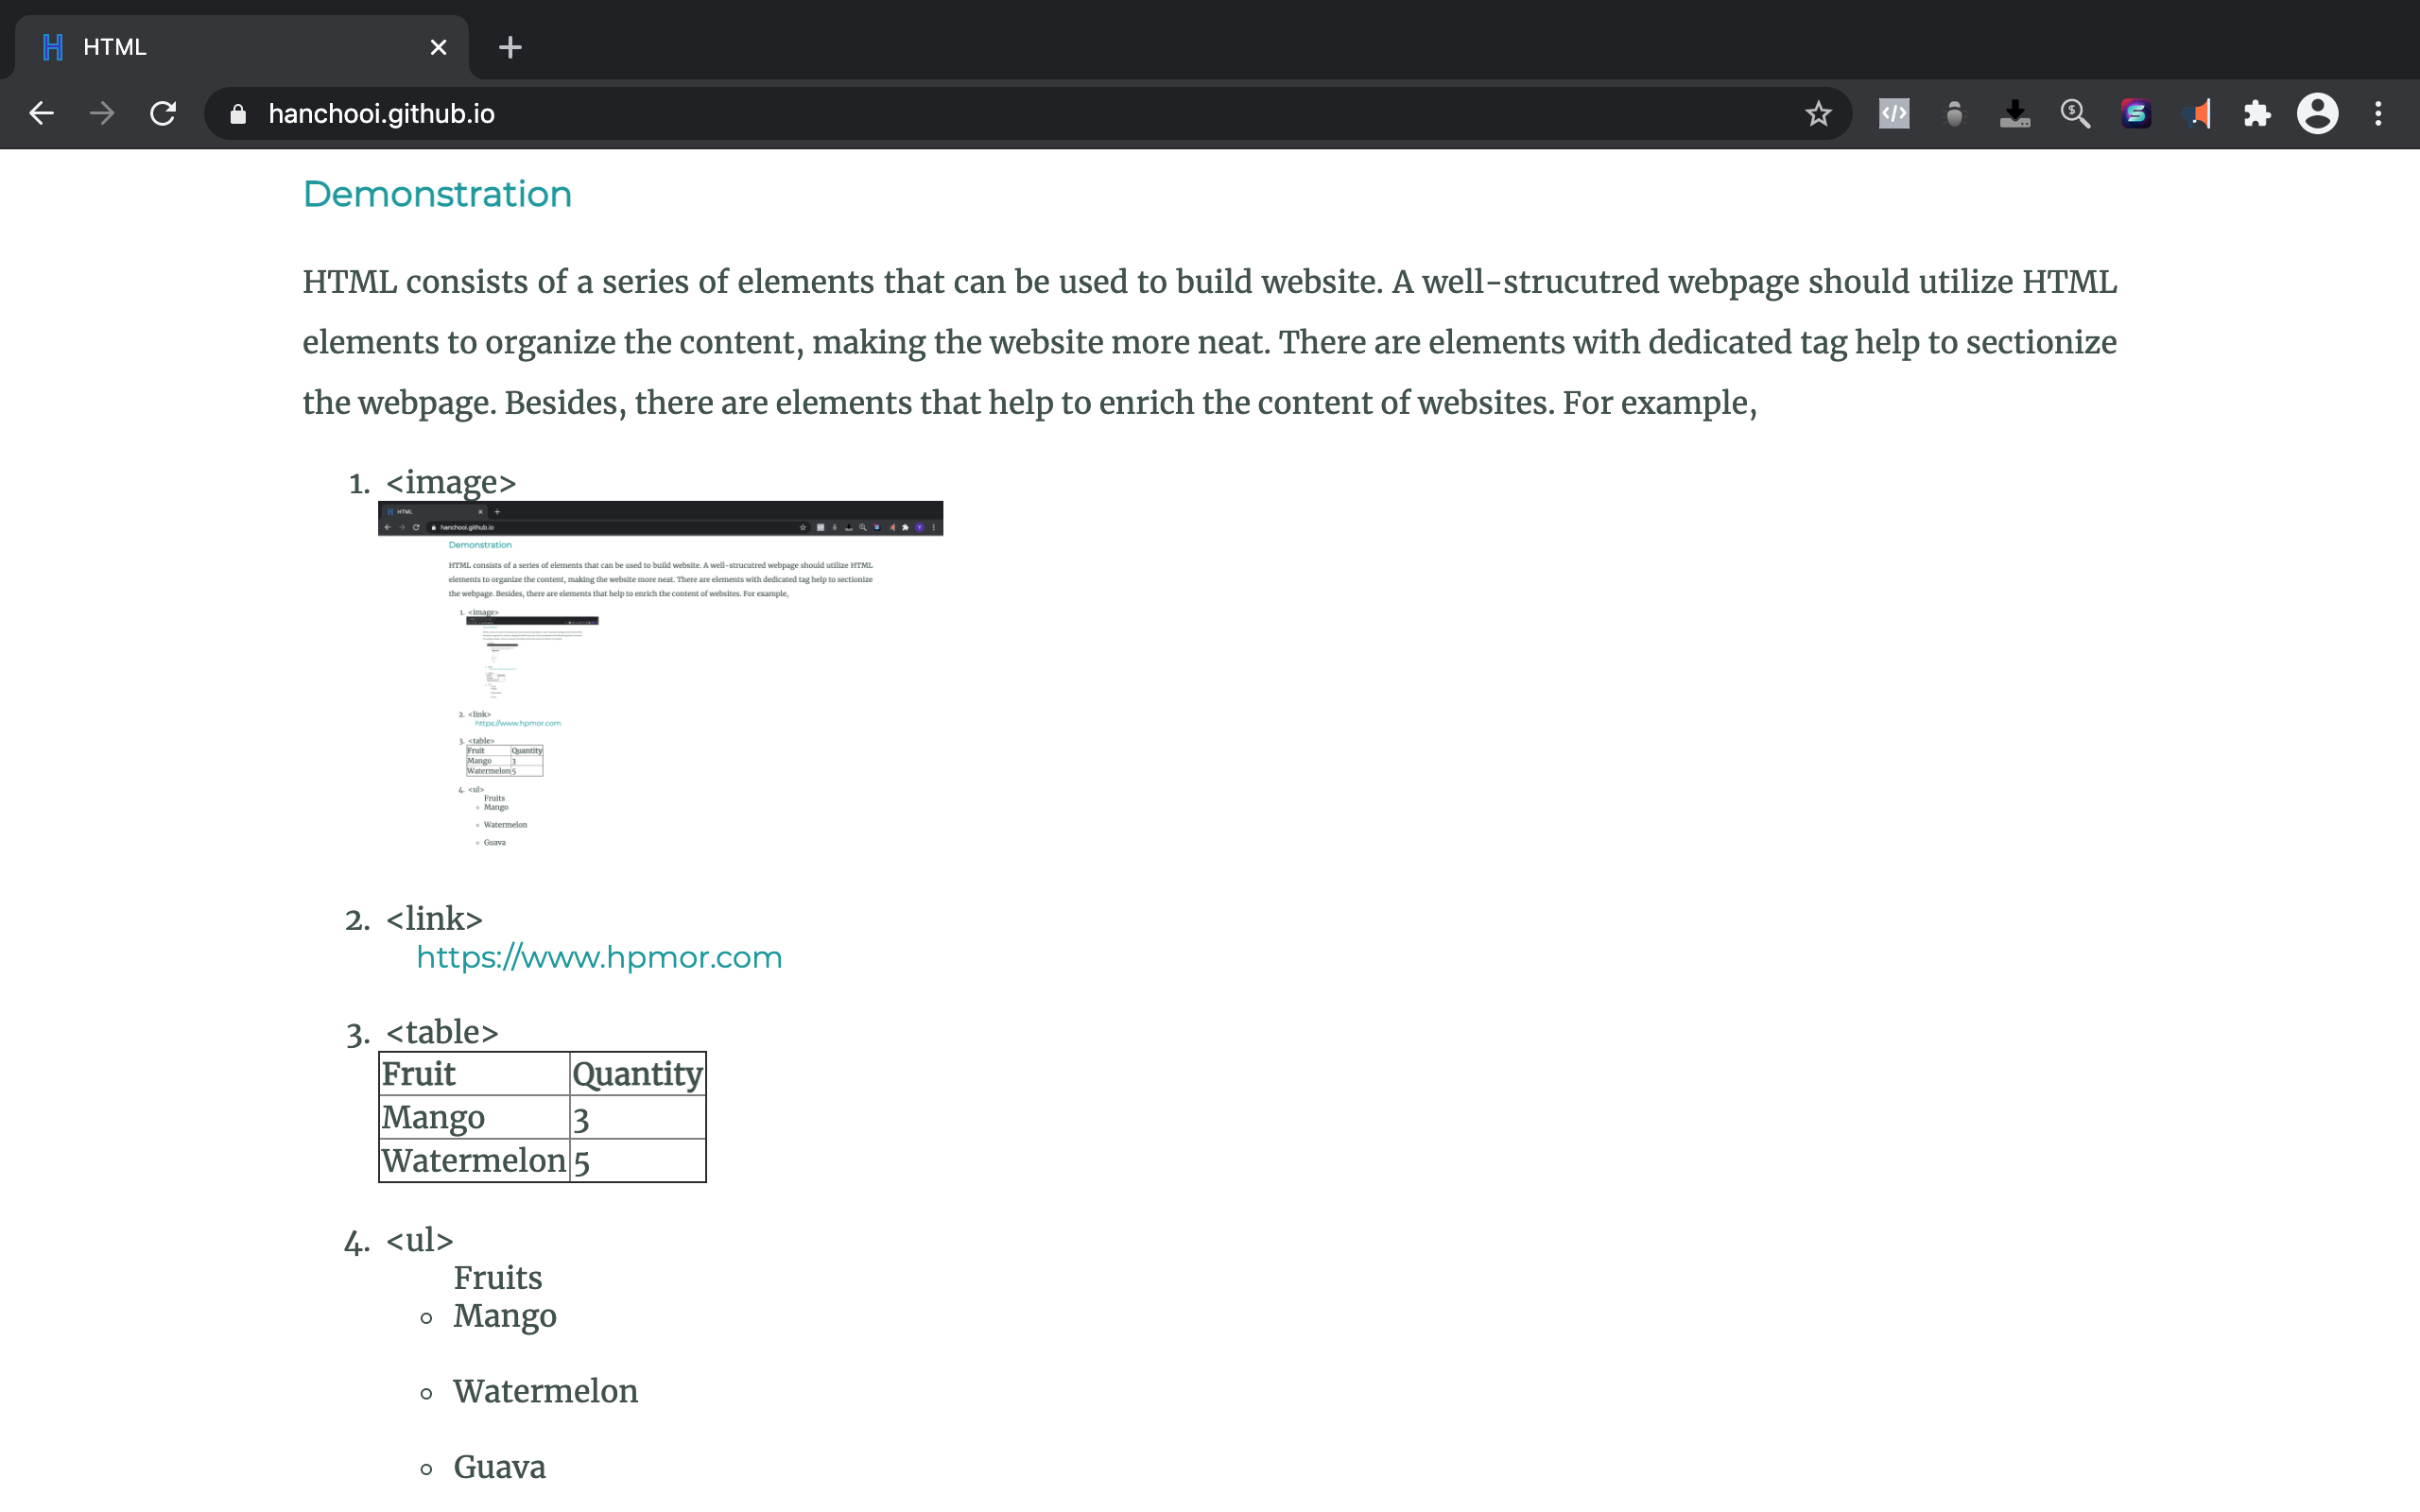Viewport: 2420px width, 1512px height.
Task: Follow the https://www.hpmor.com link
Action: [x=599, y=957]
